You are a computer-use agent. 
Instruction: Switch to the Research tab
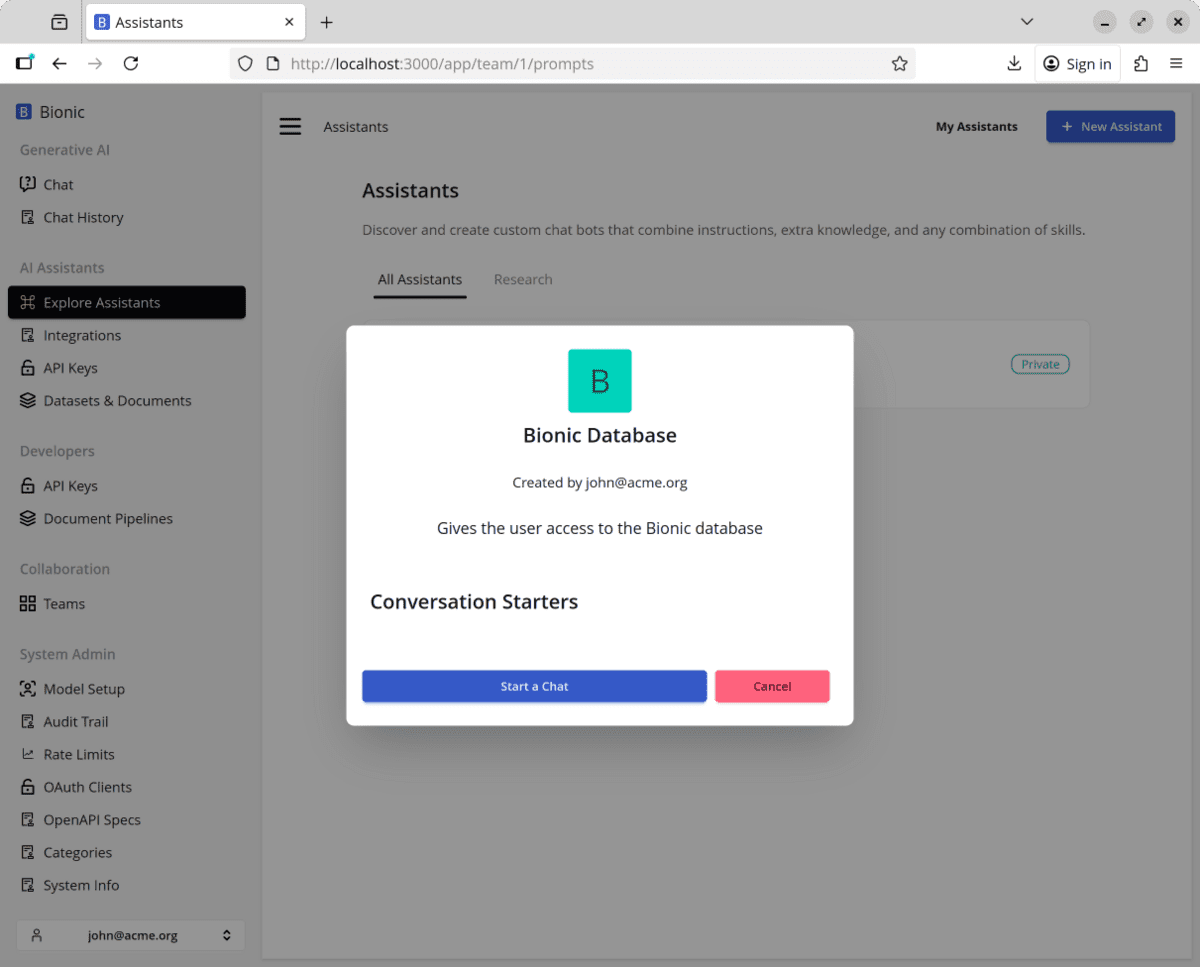click(523, 279)
